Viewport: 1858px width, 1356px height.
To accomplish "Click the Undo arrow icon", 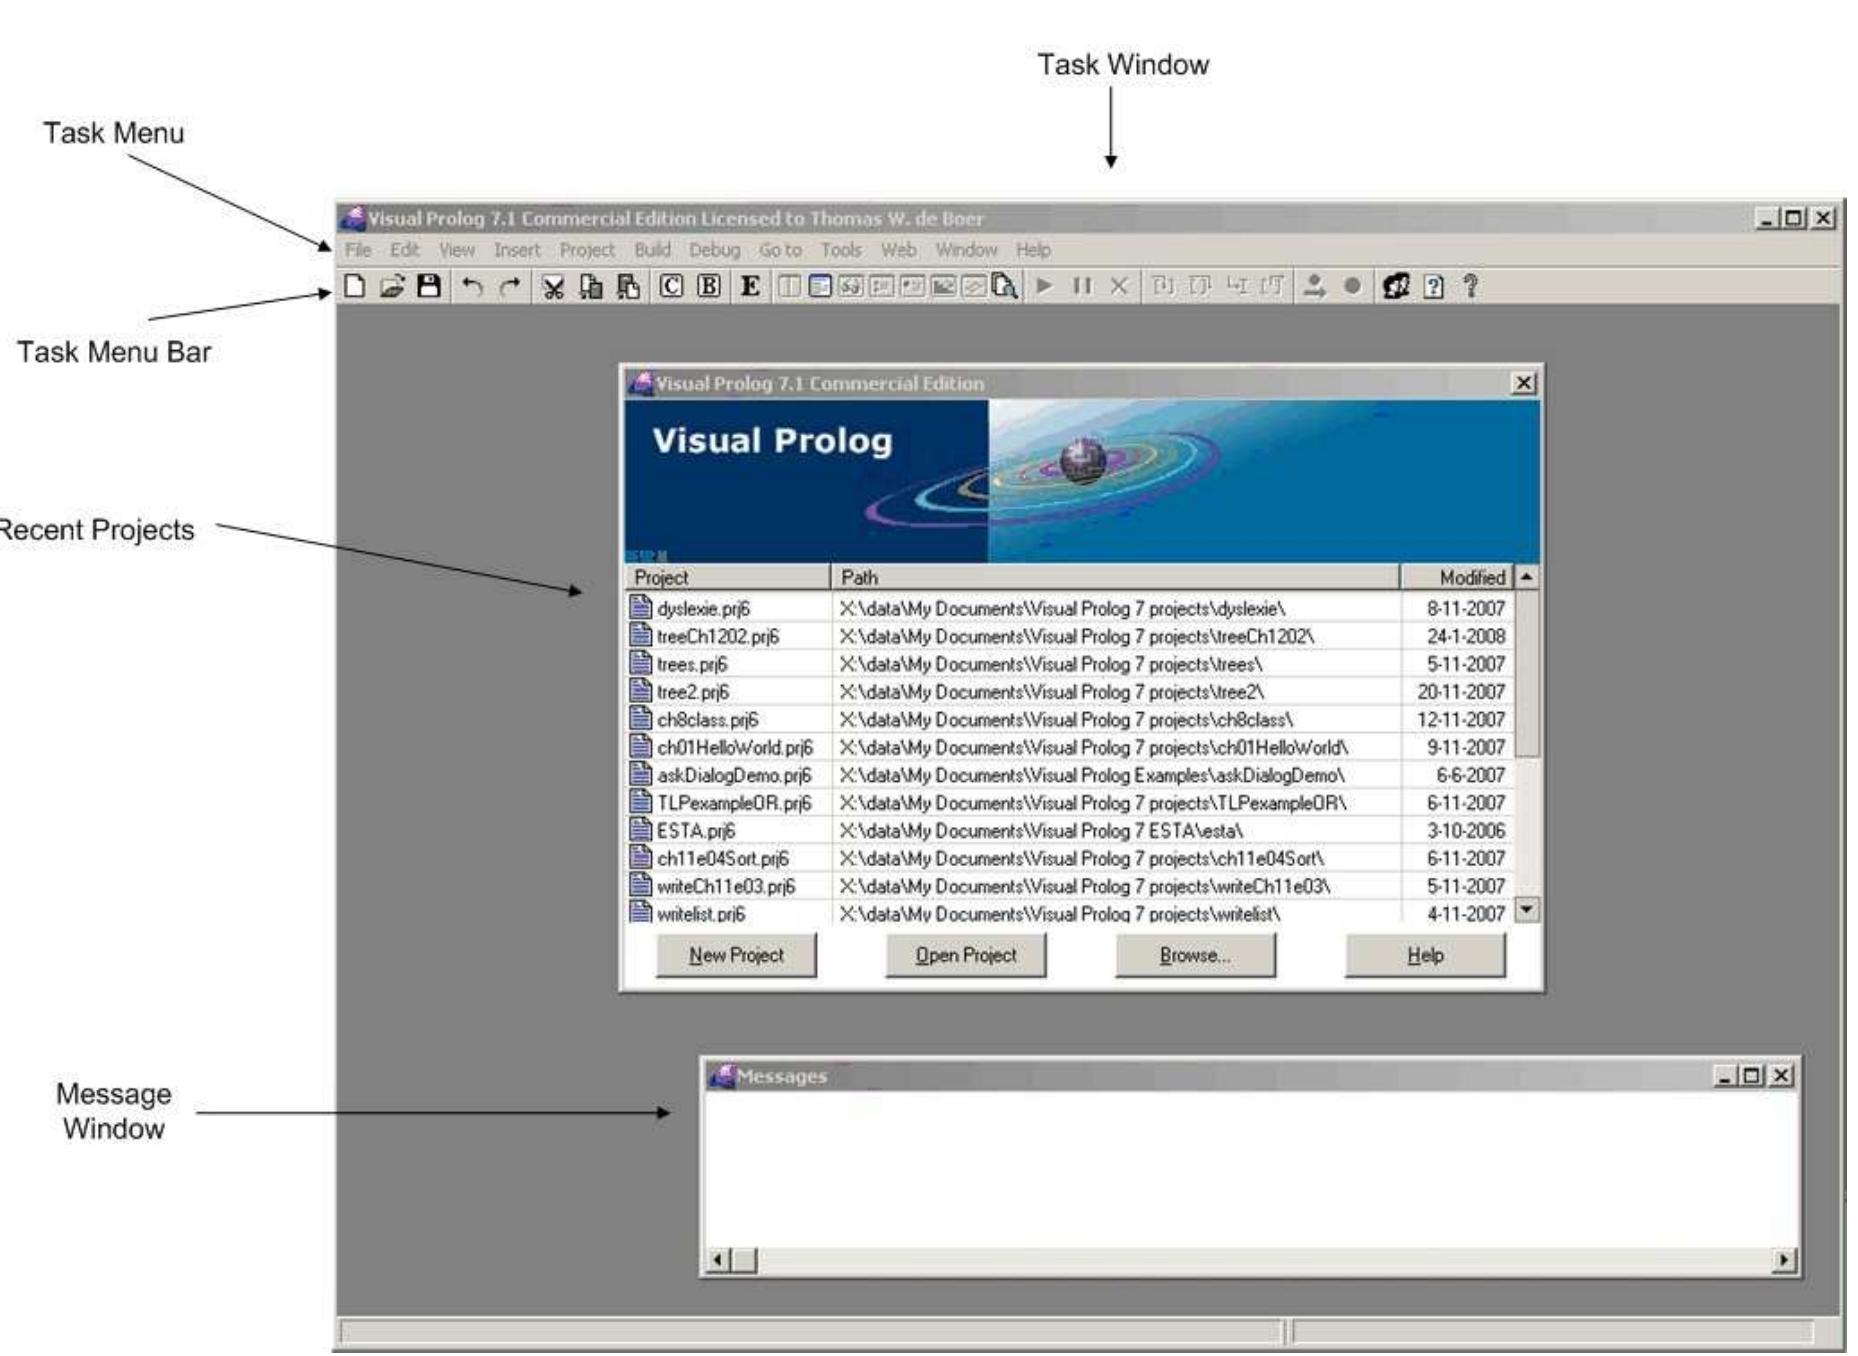I will click(471, 287).
